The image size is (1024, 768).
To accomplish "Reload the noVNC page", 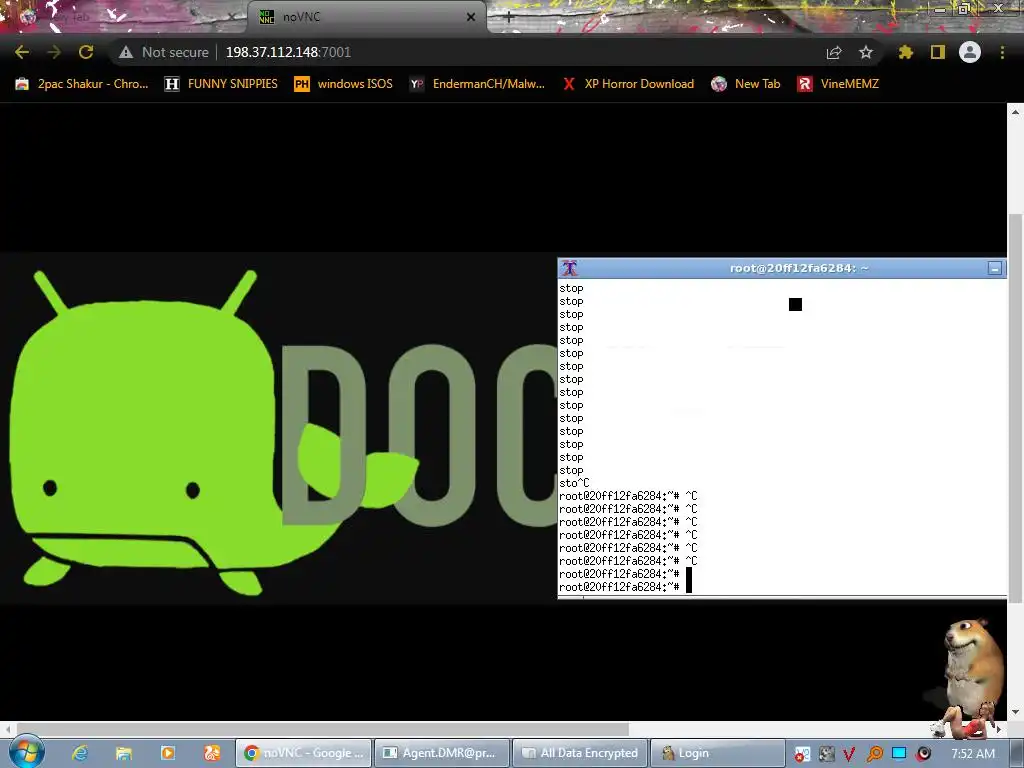I will pyautogui.click(x=86, y=52).
